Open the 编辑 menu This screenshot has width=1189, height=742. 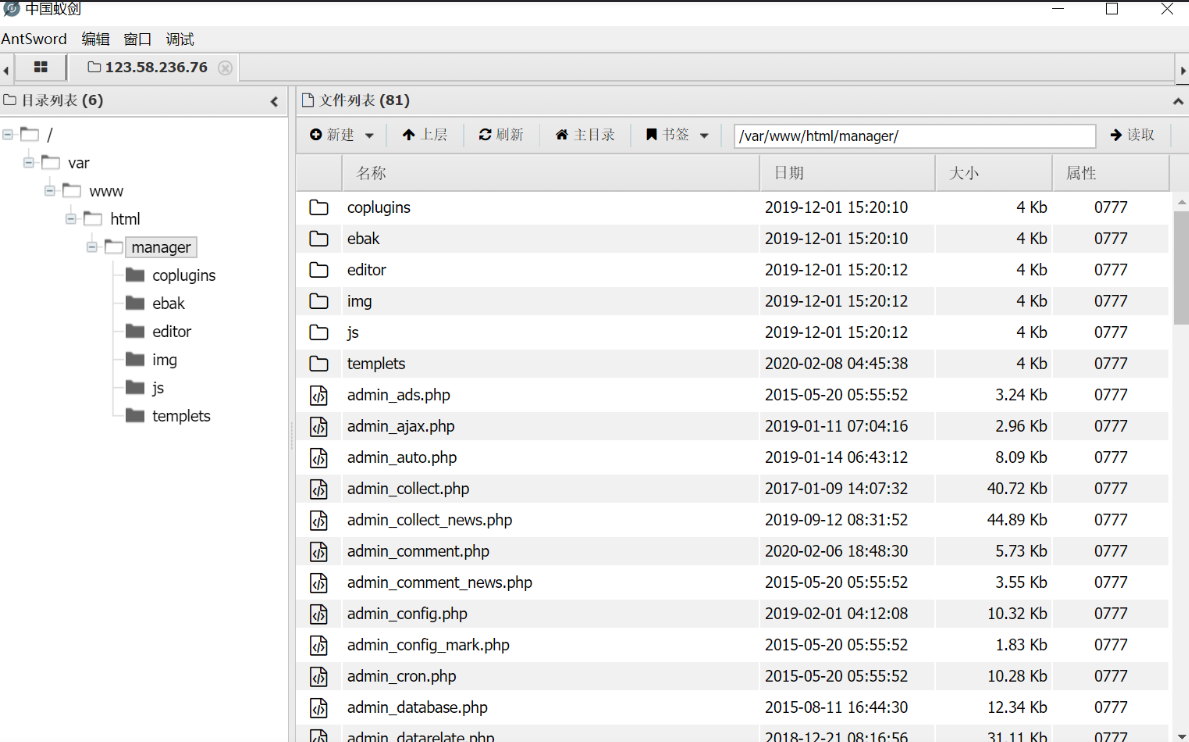[96, 39]
